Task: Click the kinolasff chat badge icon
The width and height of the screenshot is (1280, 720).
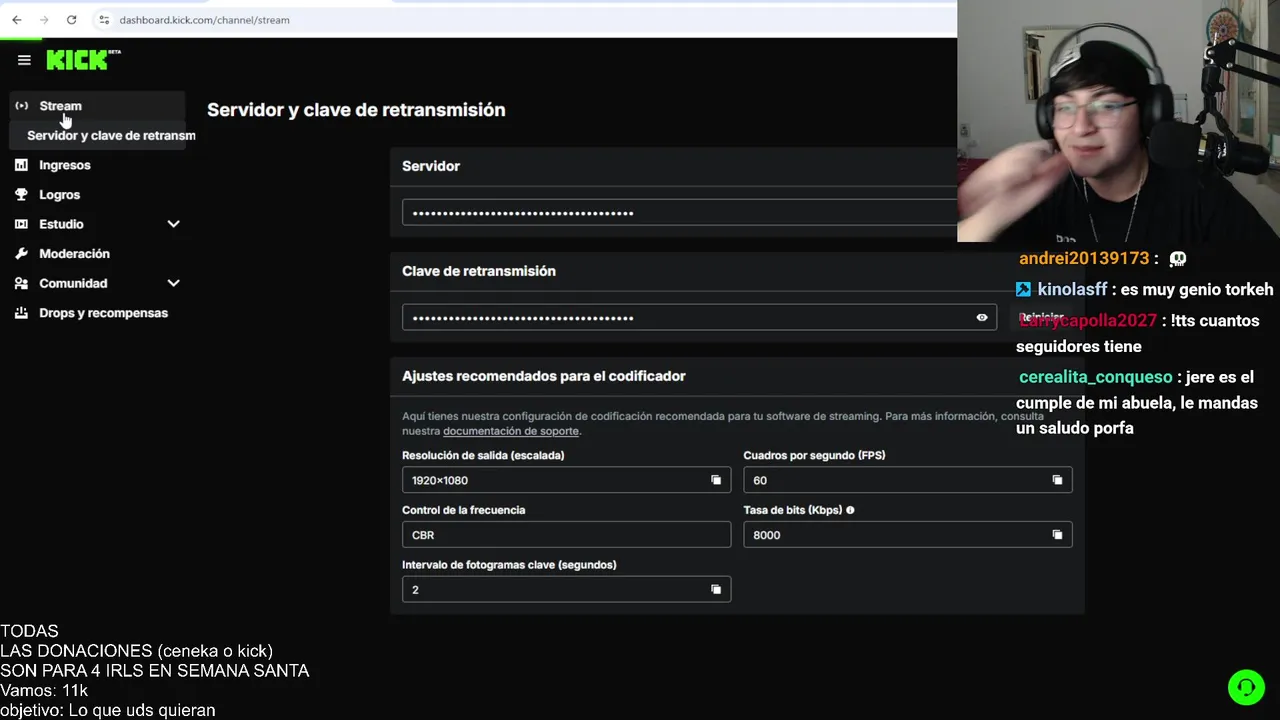Action: pos(1023,289)
